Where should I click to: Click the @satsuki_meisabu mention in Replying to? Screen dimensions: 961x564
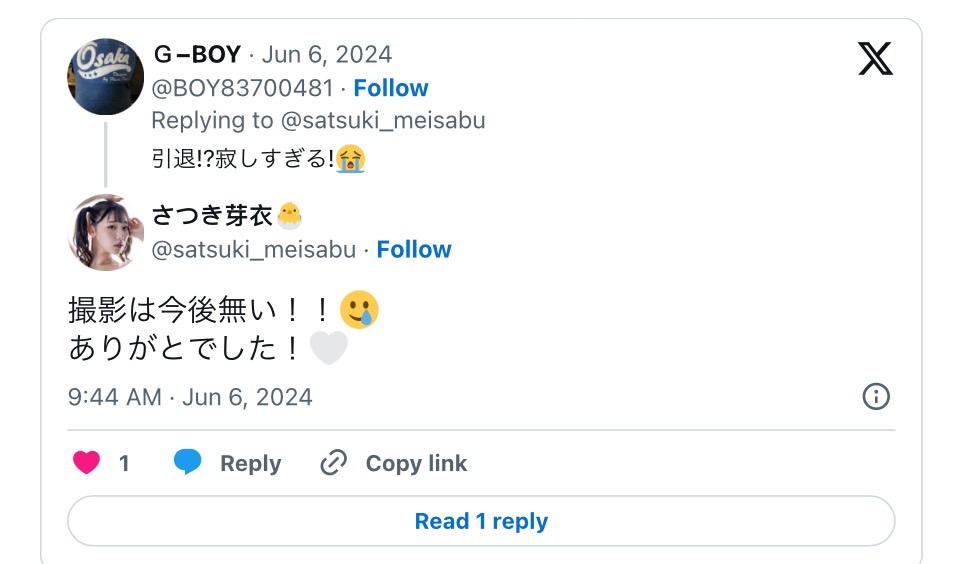(382, 121)
